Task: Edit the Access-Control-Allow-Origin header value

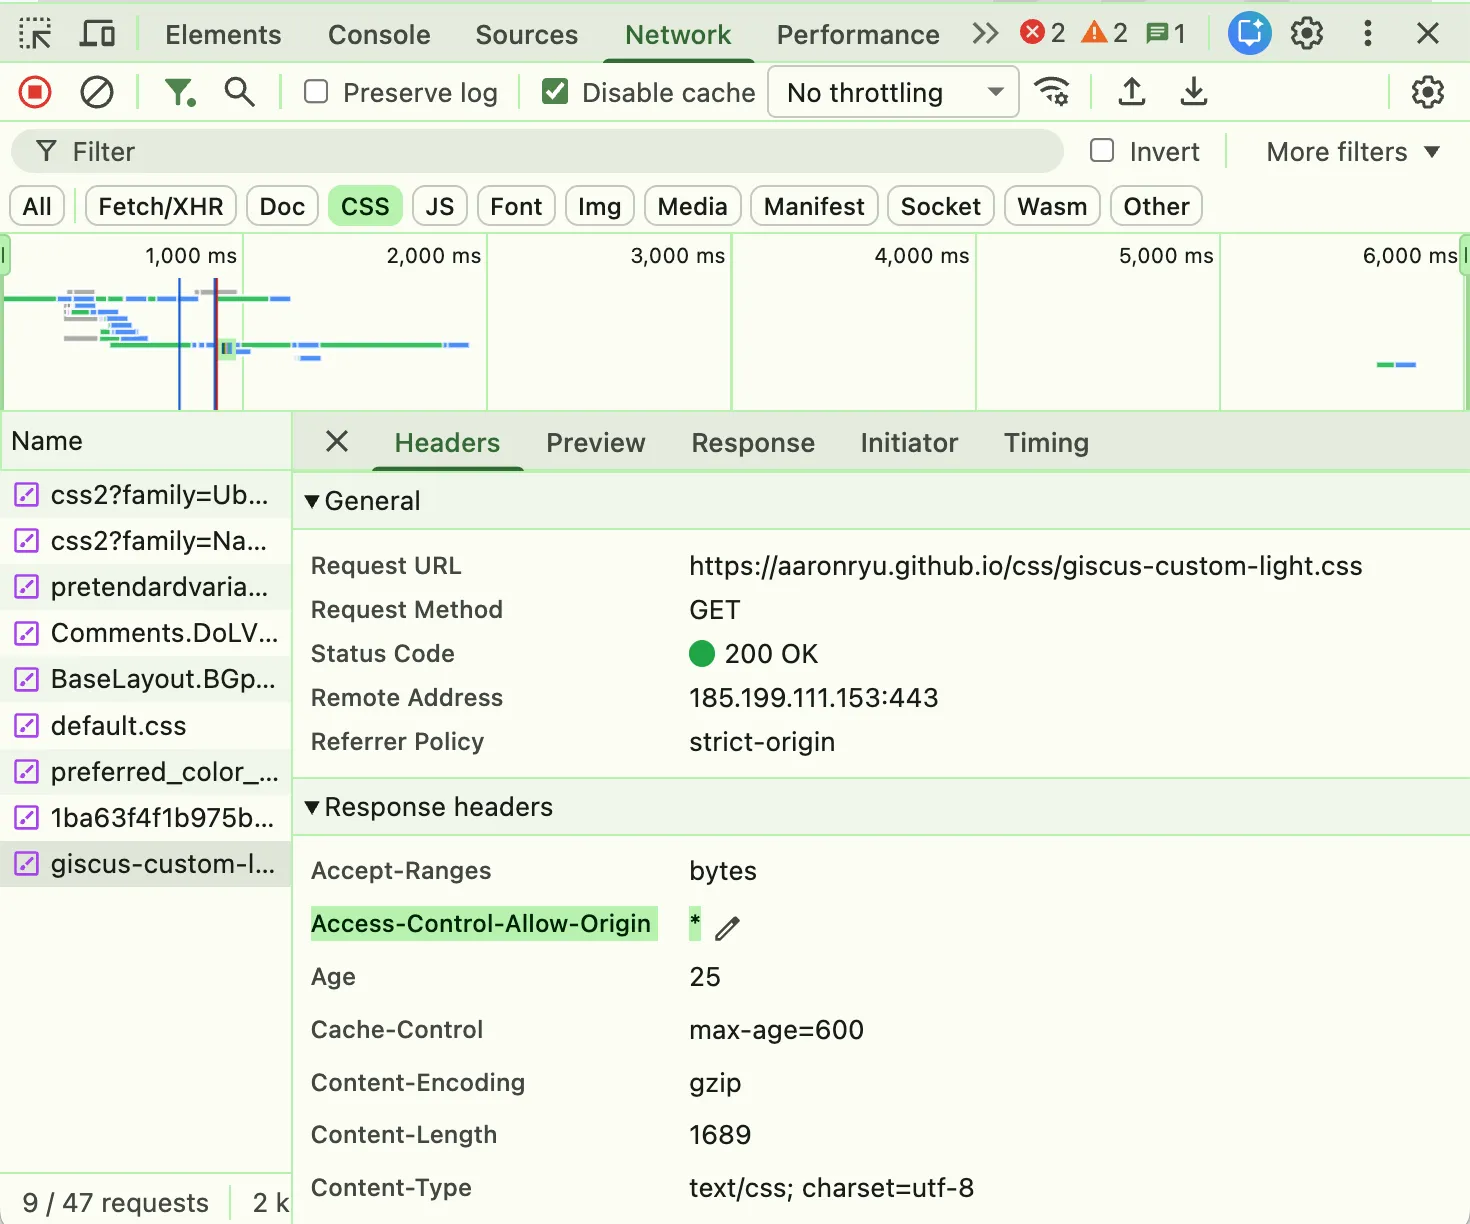Action: pos(728,928)
